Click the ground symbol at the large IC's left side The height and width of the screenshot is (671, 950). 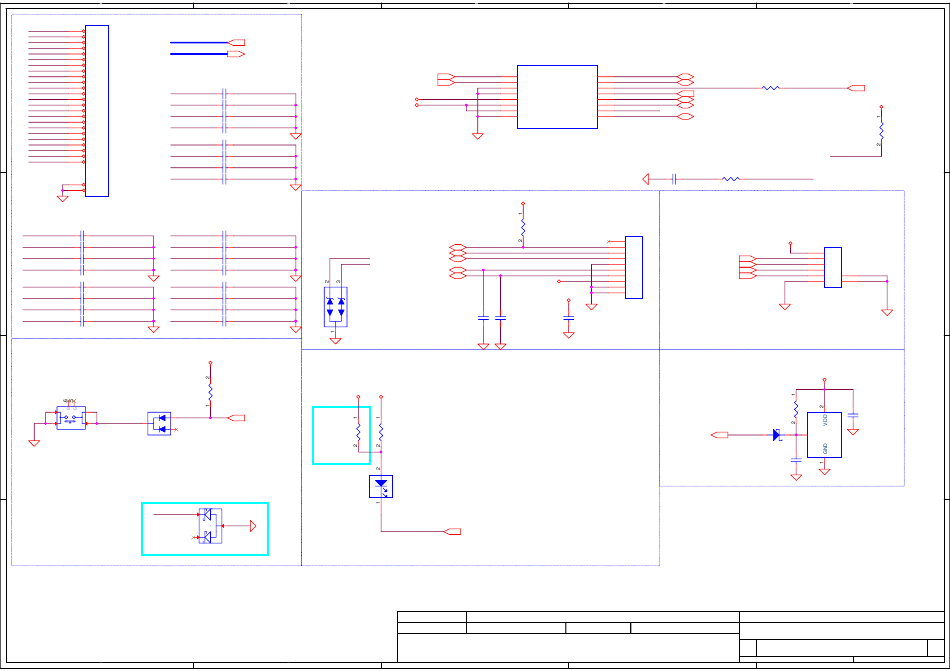coord(477,136)
